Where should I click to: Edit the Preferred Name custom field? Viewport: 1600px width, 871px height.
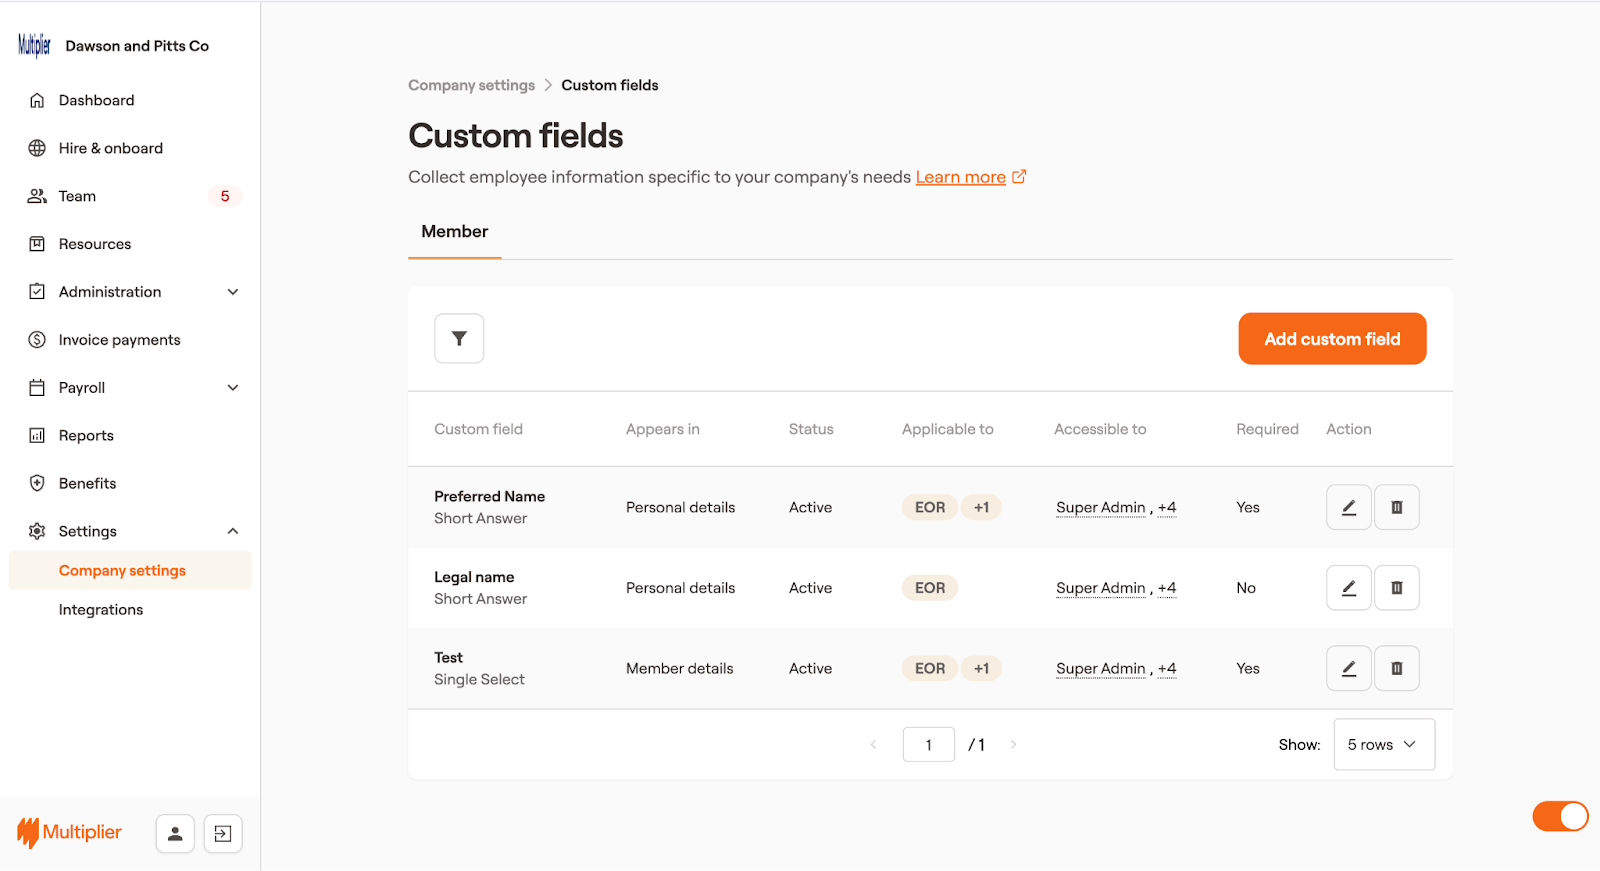(1348, 507)
